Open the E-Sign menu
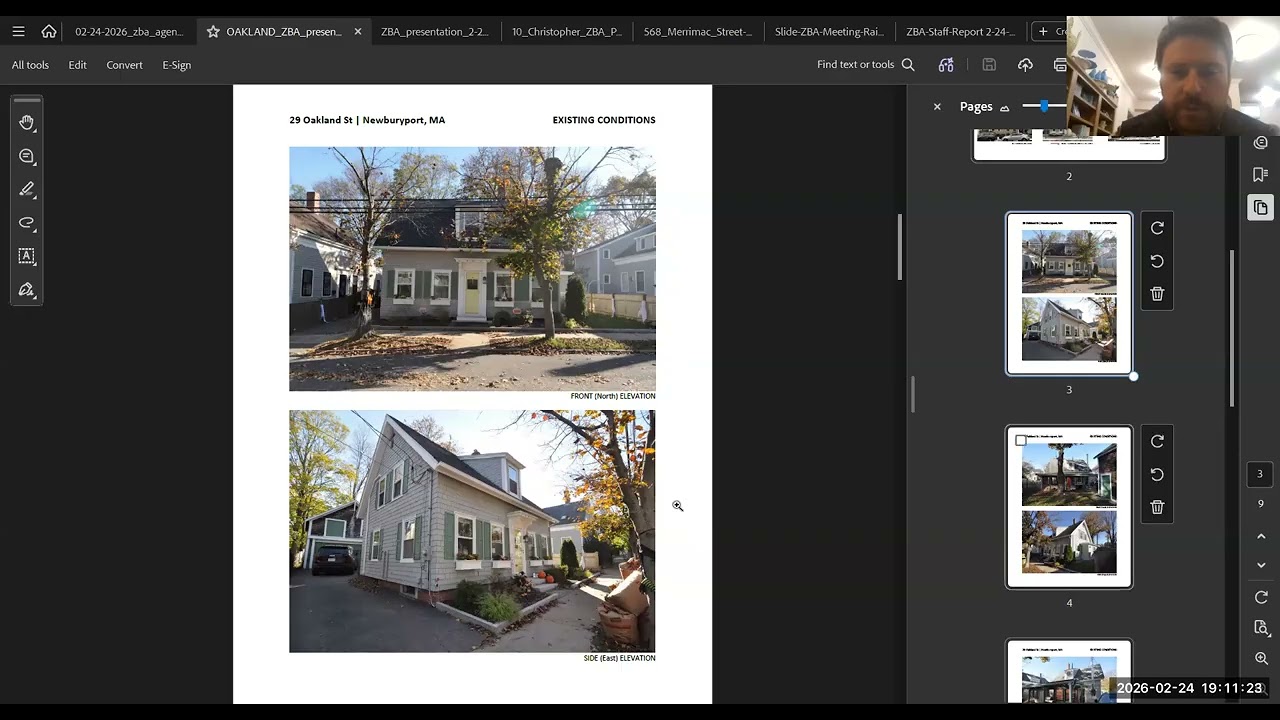The image size is (1280, 720). click(177, 65)
